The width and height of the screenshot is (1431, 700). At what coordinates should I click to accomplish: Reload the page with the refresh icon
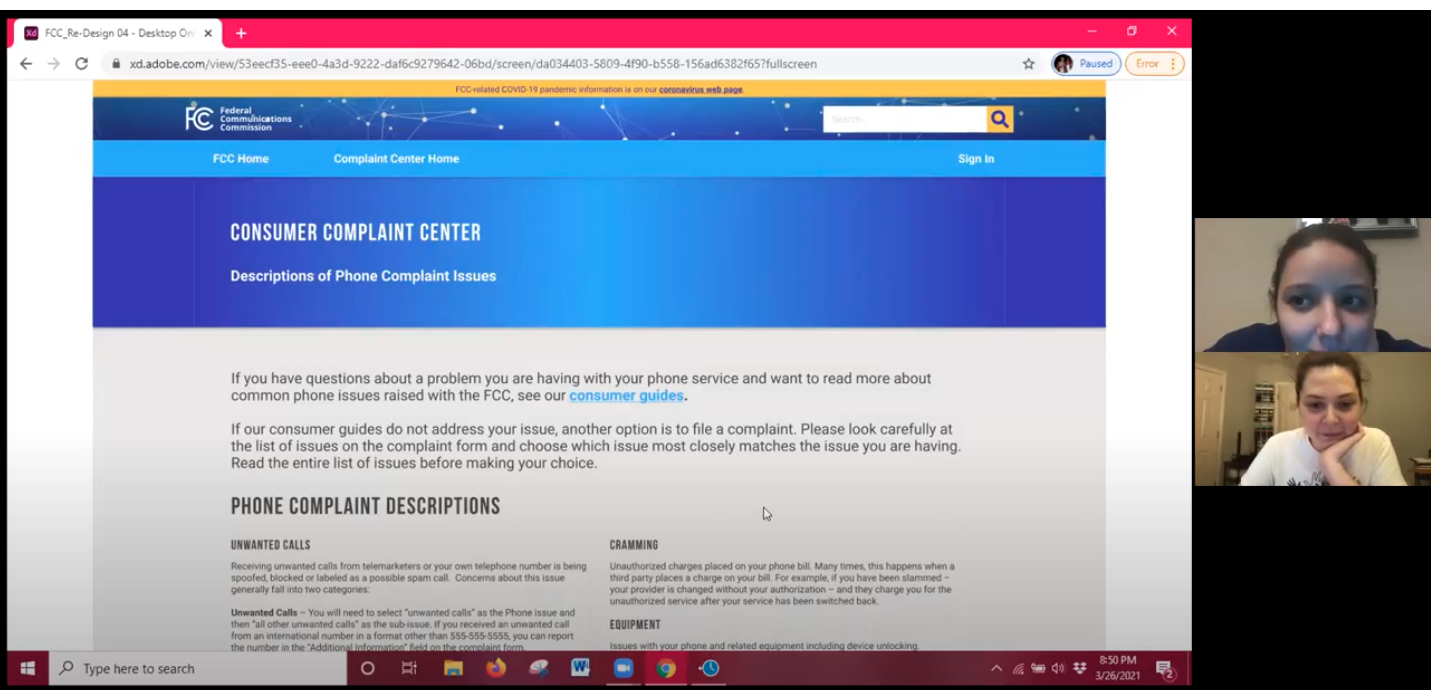click(82, 64)
